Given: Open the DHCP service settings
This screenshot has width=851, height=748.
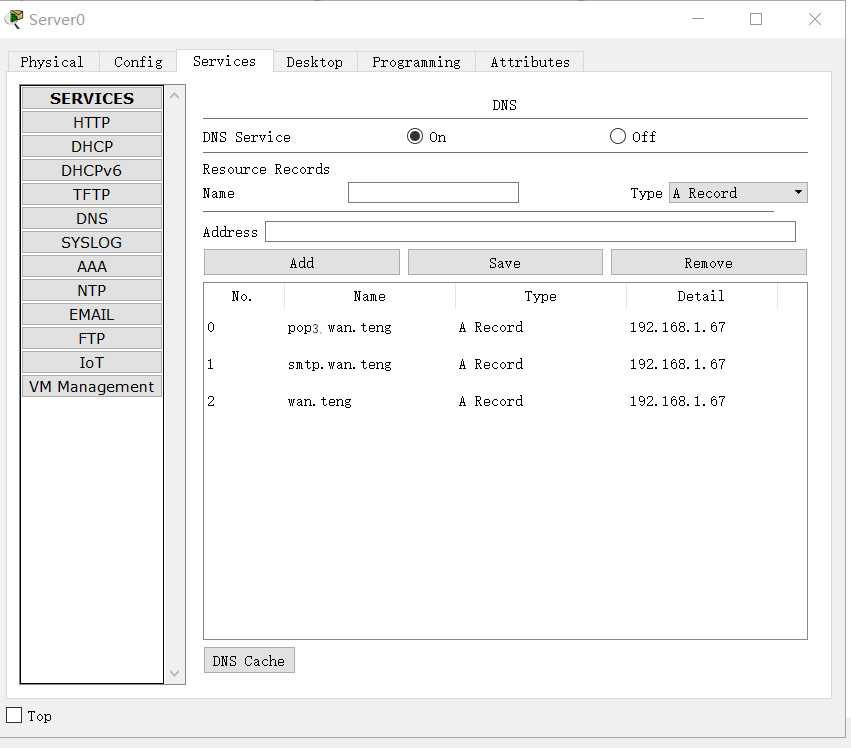Looking at the screenshot, I should (x=92, y=147).
